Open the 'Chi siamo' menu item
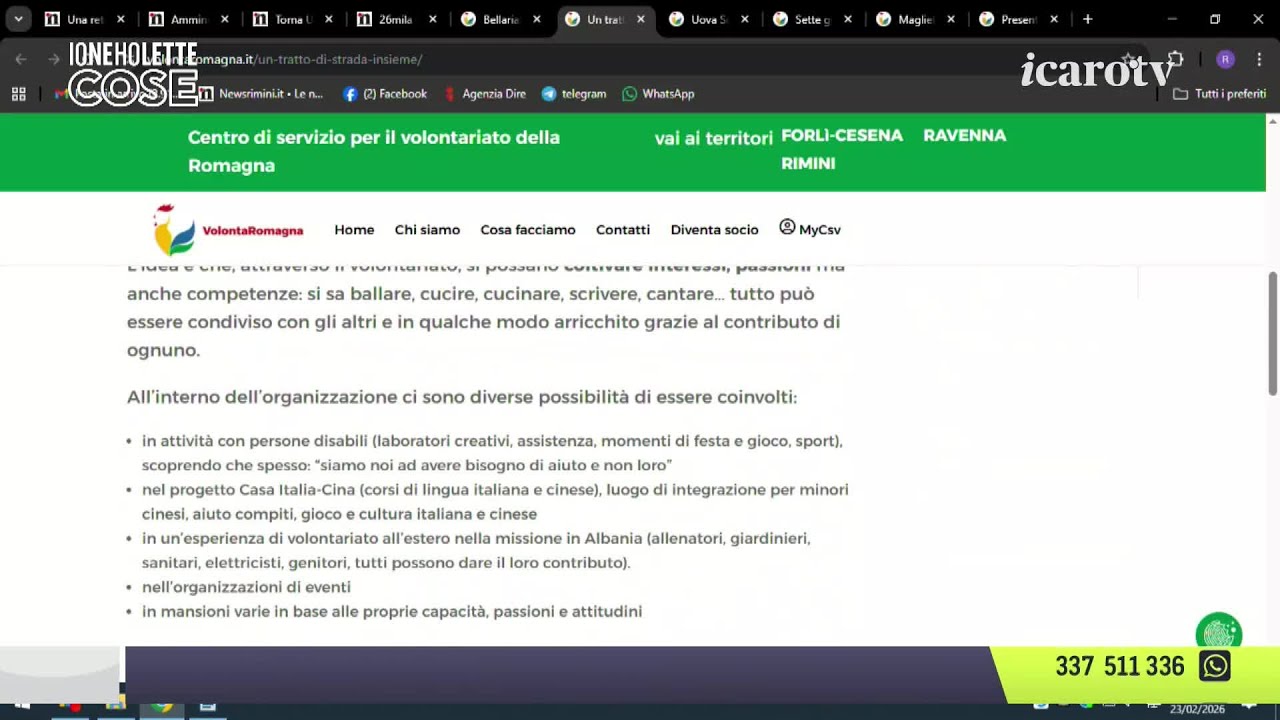This screenshot has height=720, width=1280. coord(427,230)
